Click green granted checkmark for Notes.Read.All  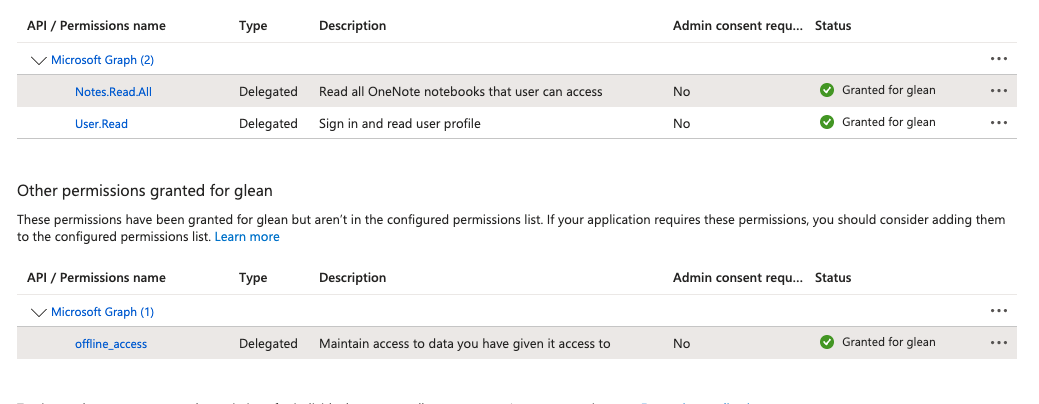pyautogui.click(x=827, y=90)
